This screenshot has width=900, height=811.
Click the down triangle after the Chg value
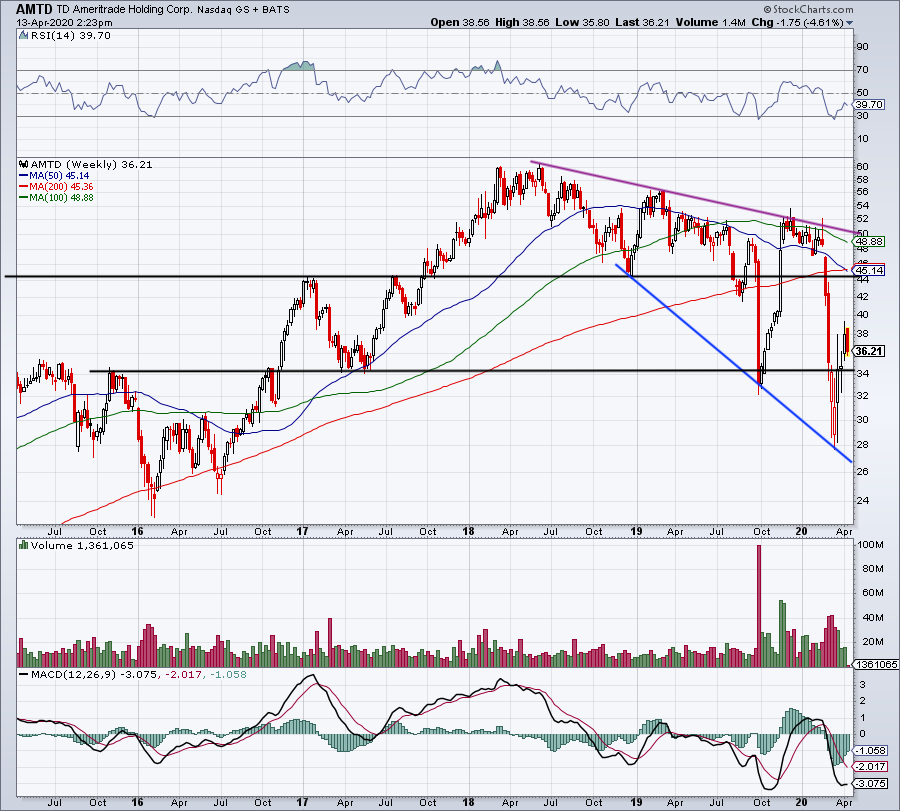pos(849,23)
